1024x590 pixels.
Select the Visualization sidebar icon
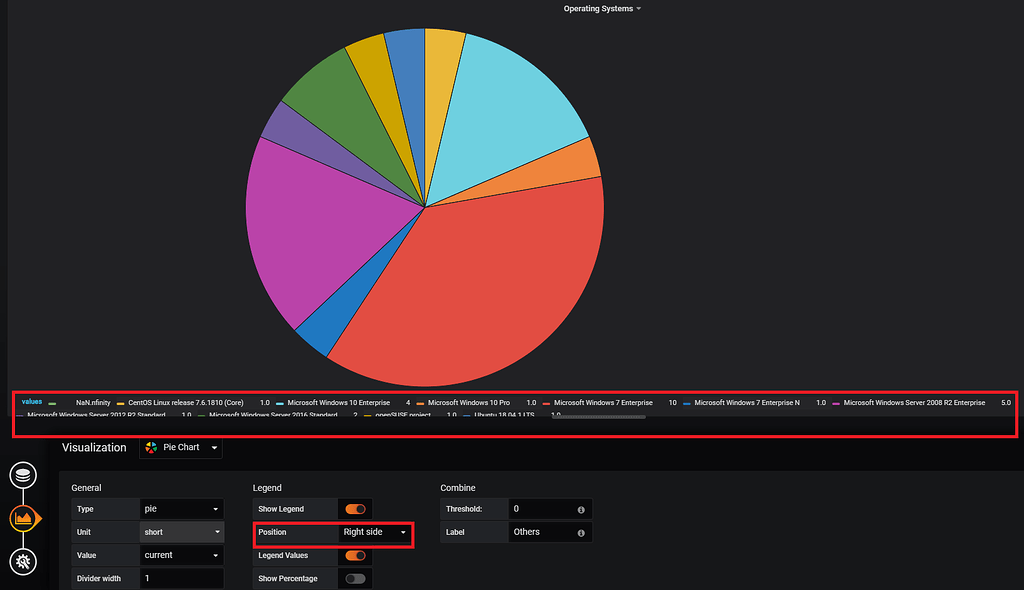pyautogui.click(x=22, y=518)
